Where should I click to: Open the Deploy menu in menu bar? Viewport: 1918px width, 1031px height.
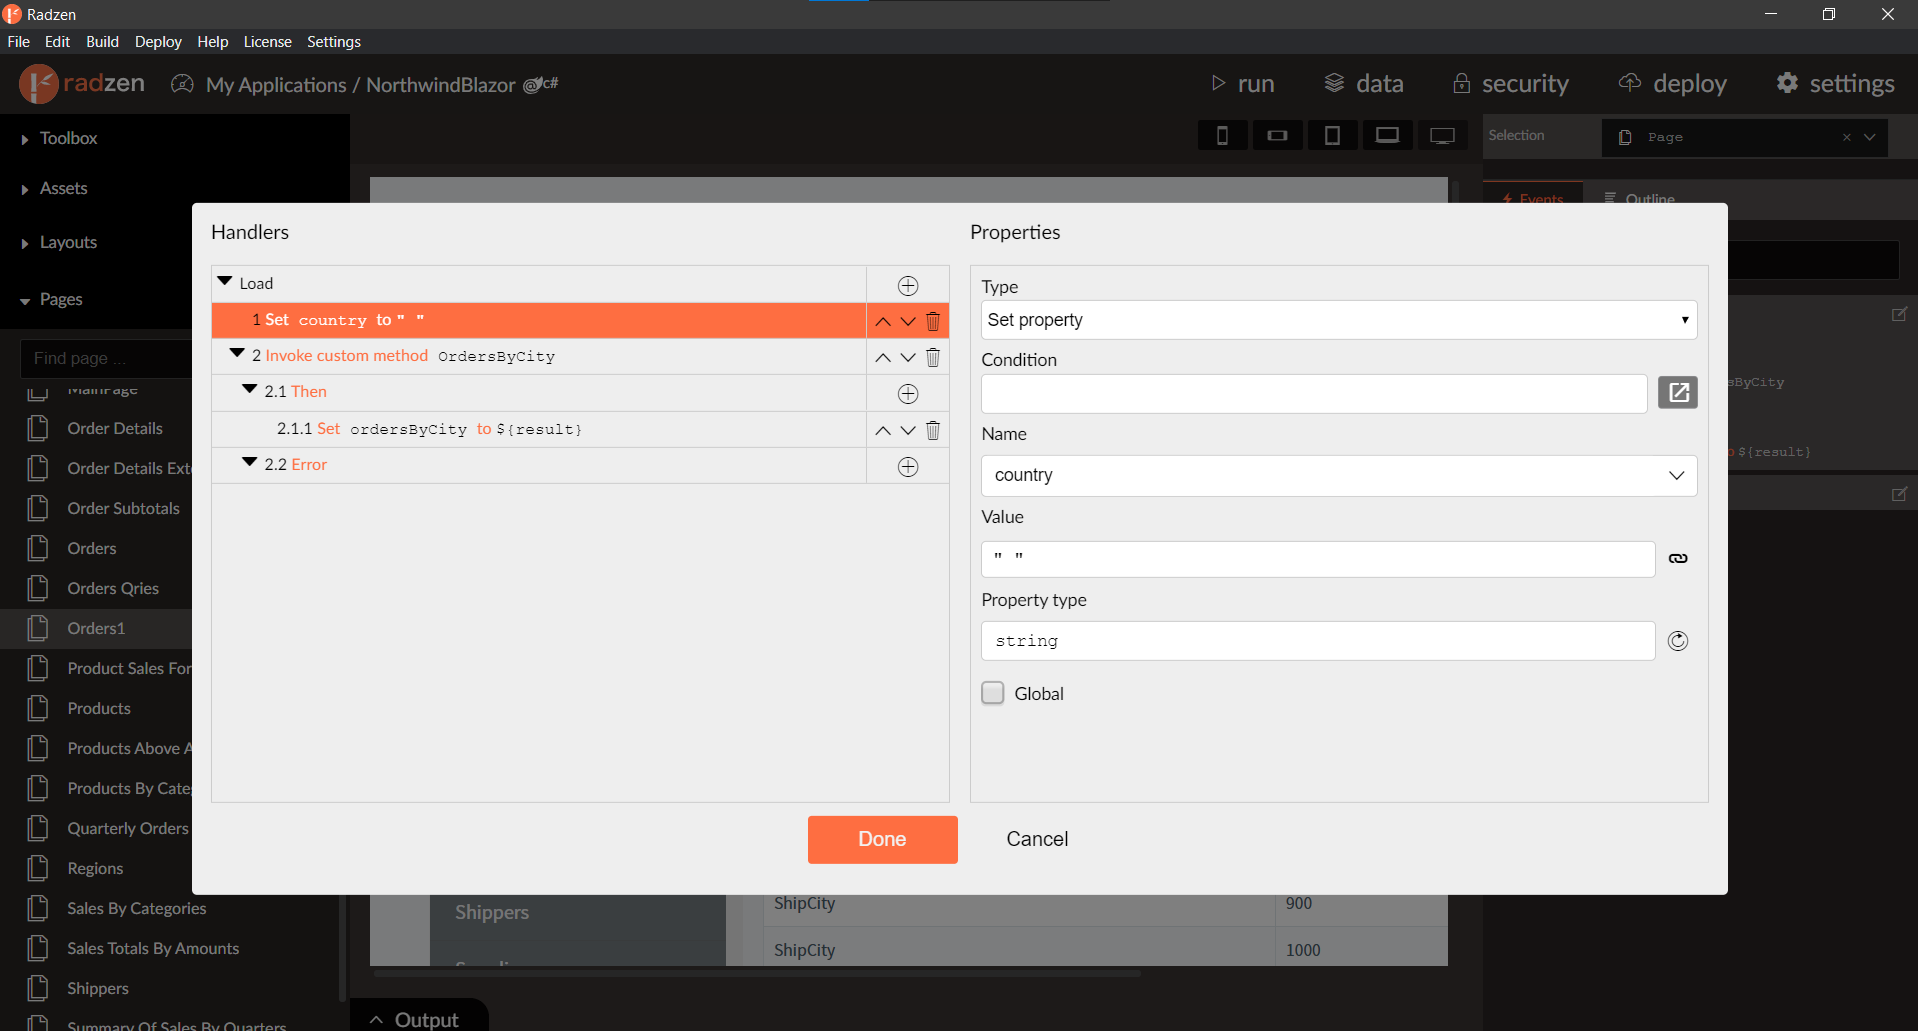[x=158, y=42]
